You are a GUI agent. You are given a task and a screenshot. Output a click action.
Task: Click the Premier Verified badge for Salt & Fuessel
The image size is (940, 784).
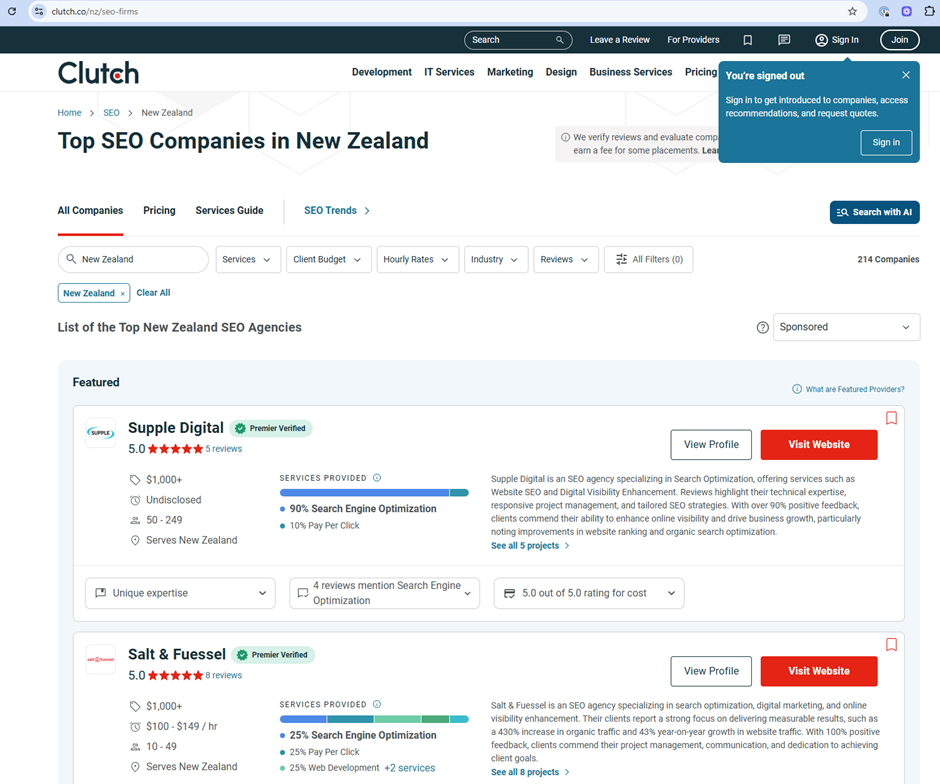pyautogui.click(x=273, y=655)
